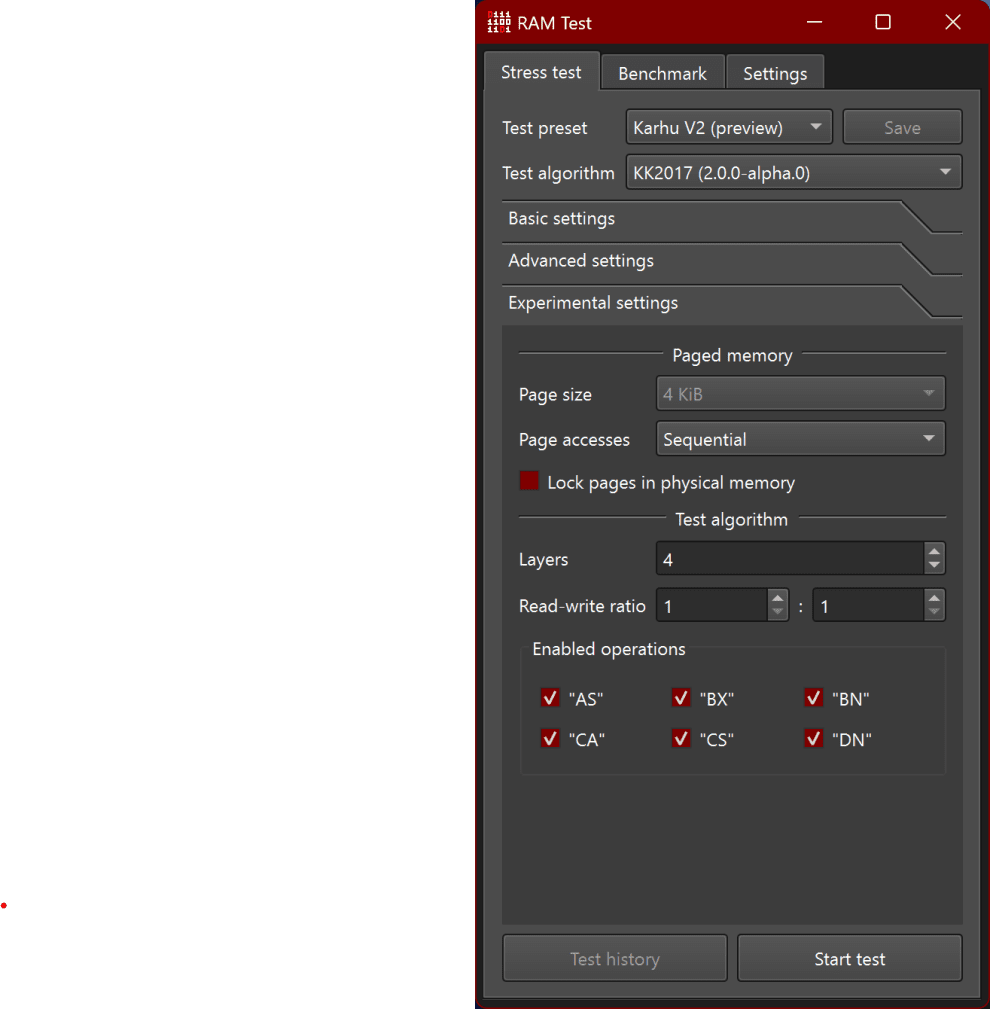
Task: Increase the read ratio value
Action: pyautogui.click(x=778, y=598)
